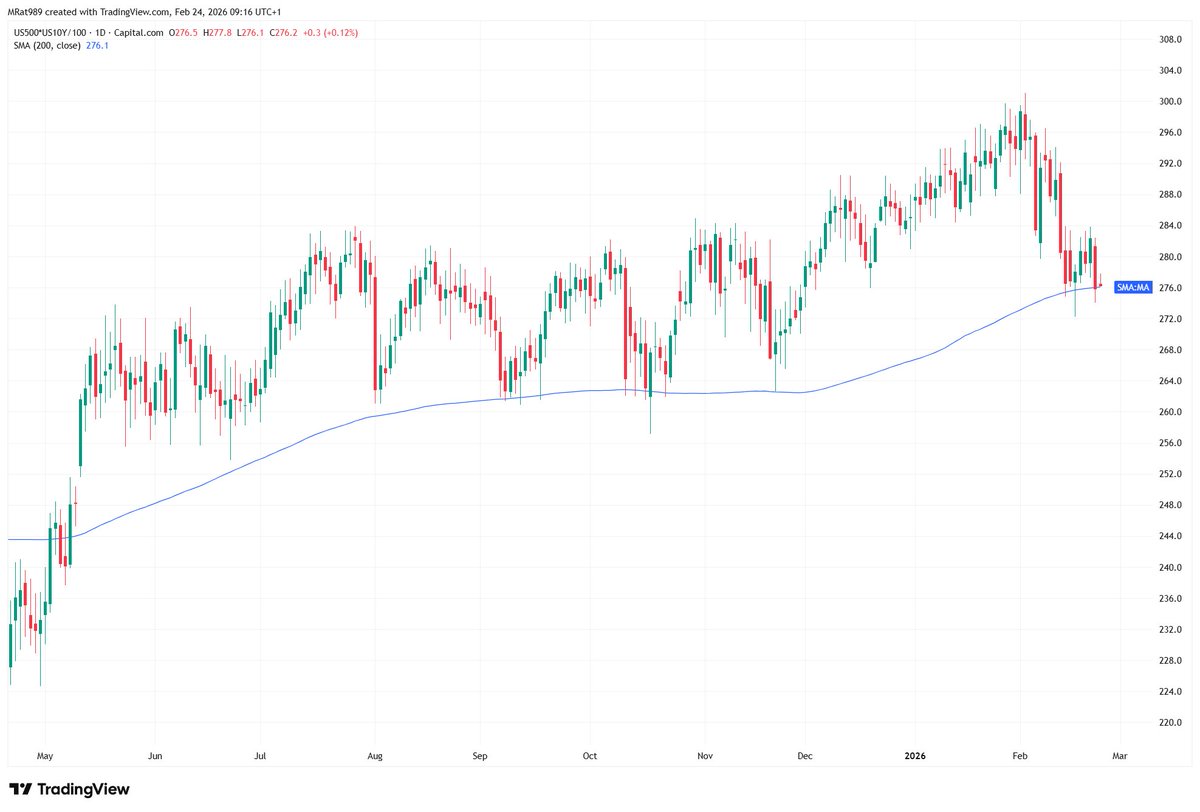Expand the Mar label on the time axis
The height and width of the screenshot is (812, 1200).
(x=1118, y=756)
